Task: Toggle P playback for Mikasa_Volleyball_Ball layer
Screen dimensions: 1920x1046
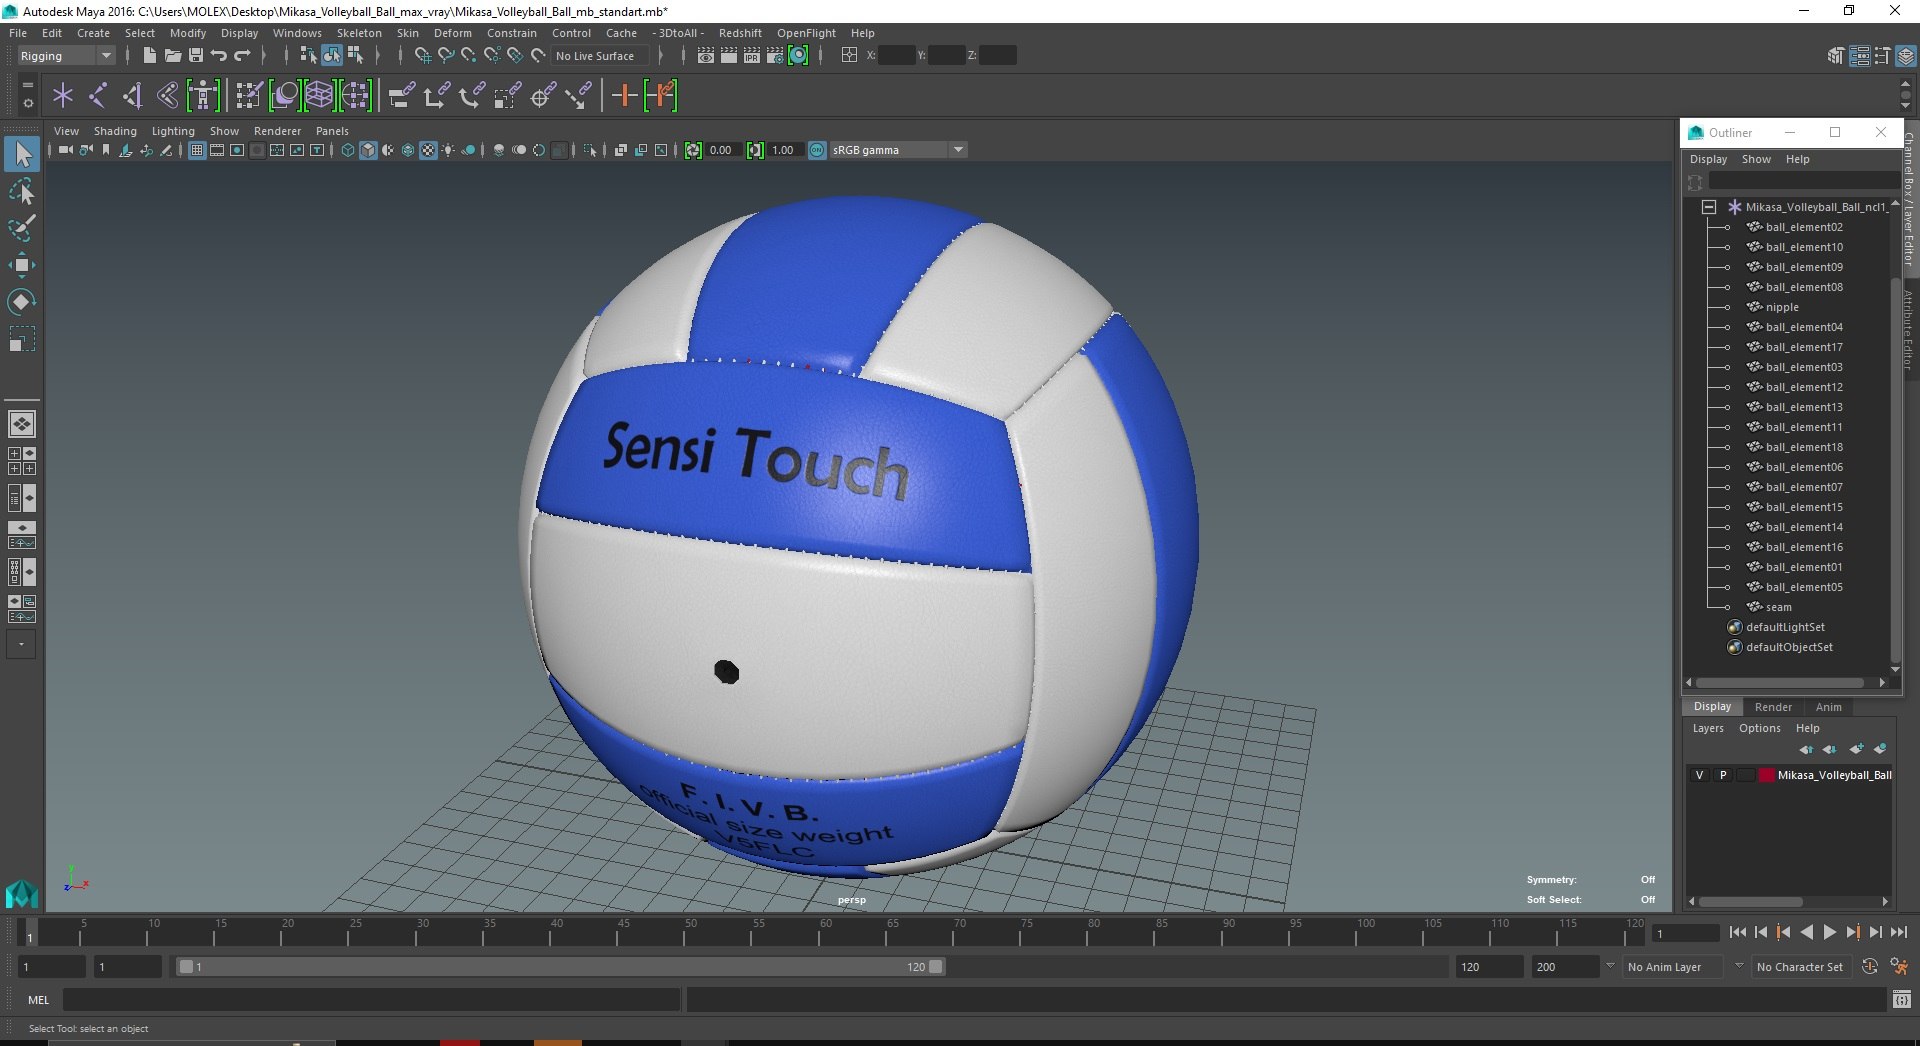Action: pyautogui.click(x=1723, y=775)
